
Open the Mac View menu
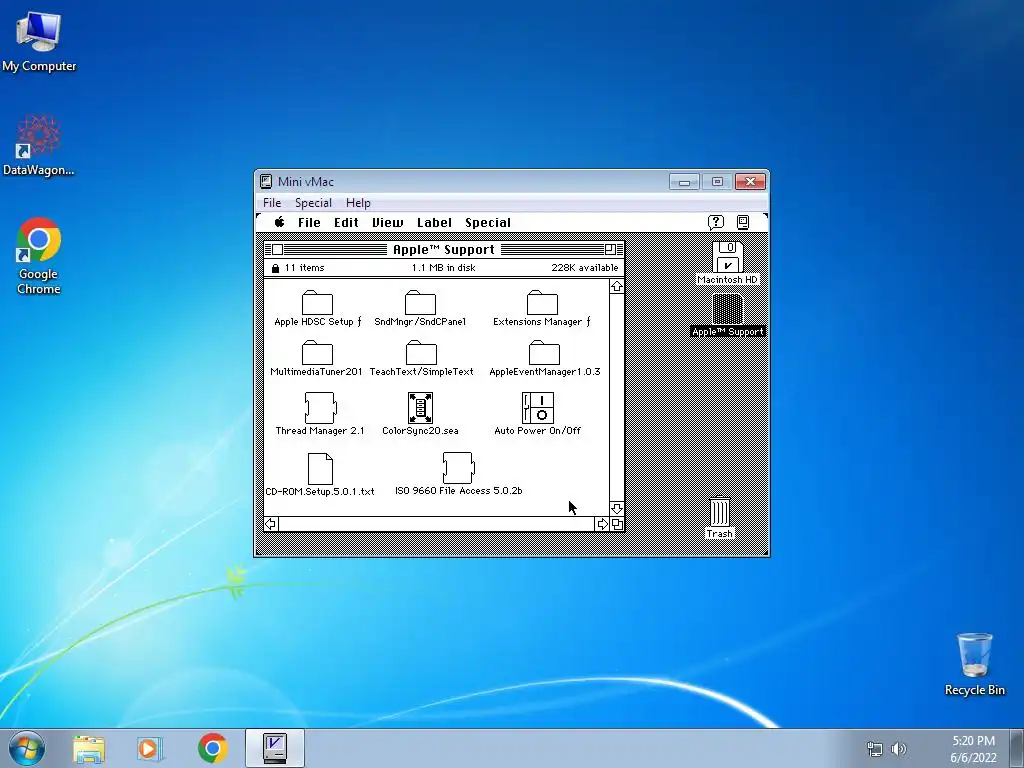coord(388,223)
